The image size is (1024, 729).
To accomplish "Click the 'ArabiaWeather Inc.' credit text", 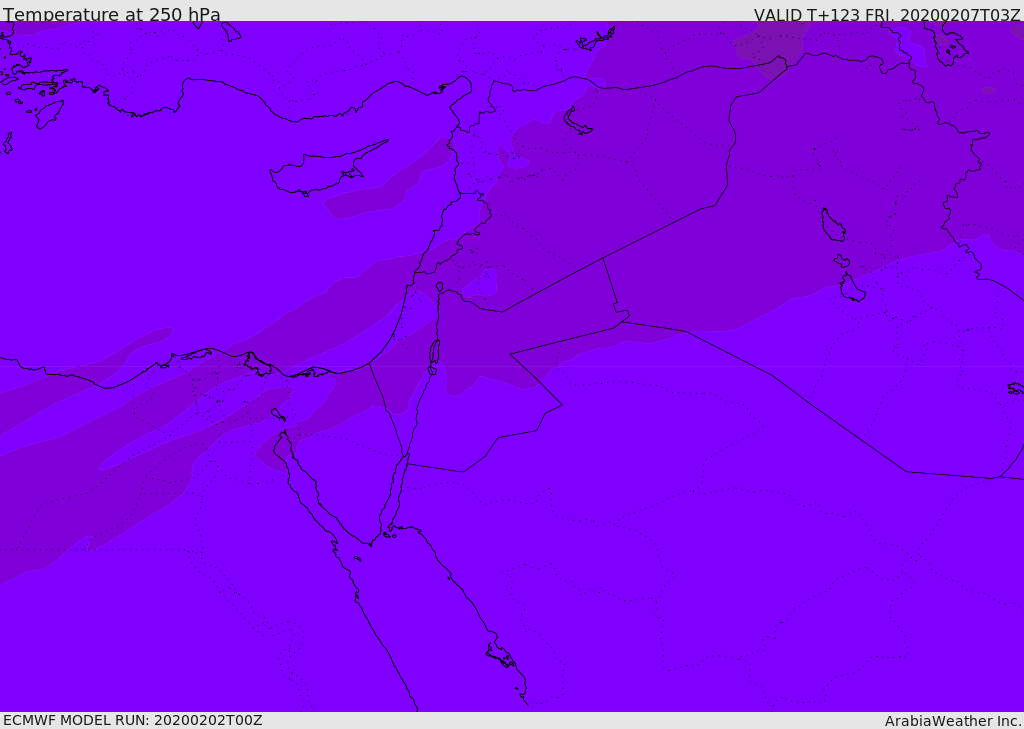I will 954,721.
